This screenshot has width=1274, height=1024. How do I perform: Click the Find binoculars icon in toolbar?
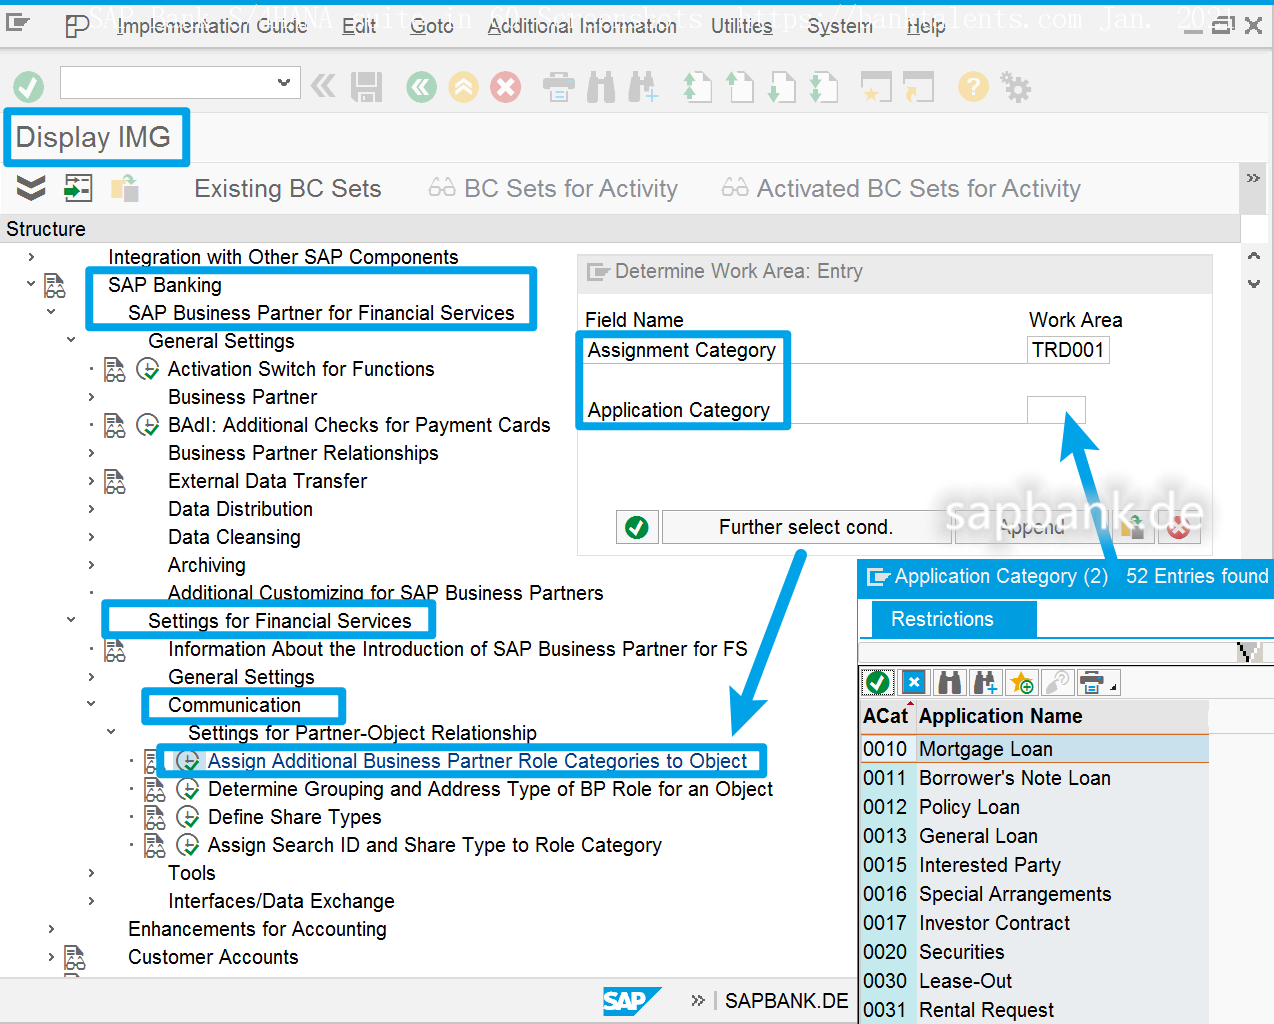601,87
